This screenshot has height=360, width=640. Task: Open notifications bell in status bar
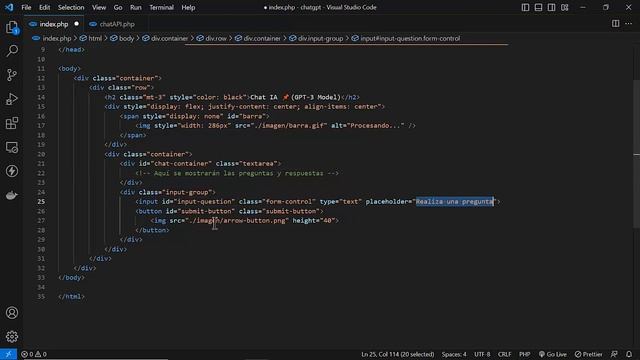coord(629,354)
